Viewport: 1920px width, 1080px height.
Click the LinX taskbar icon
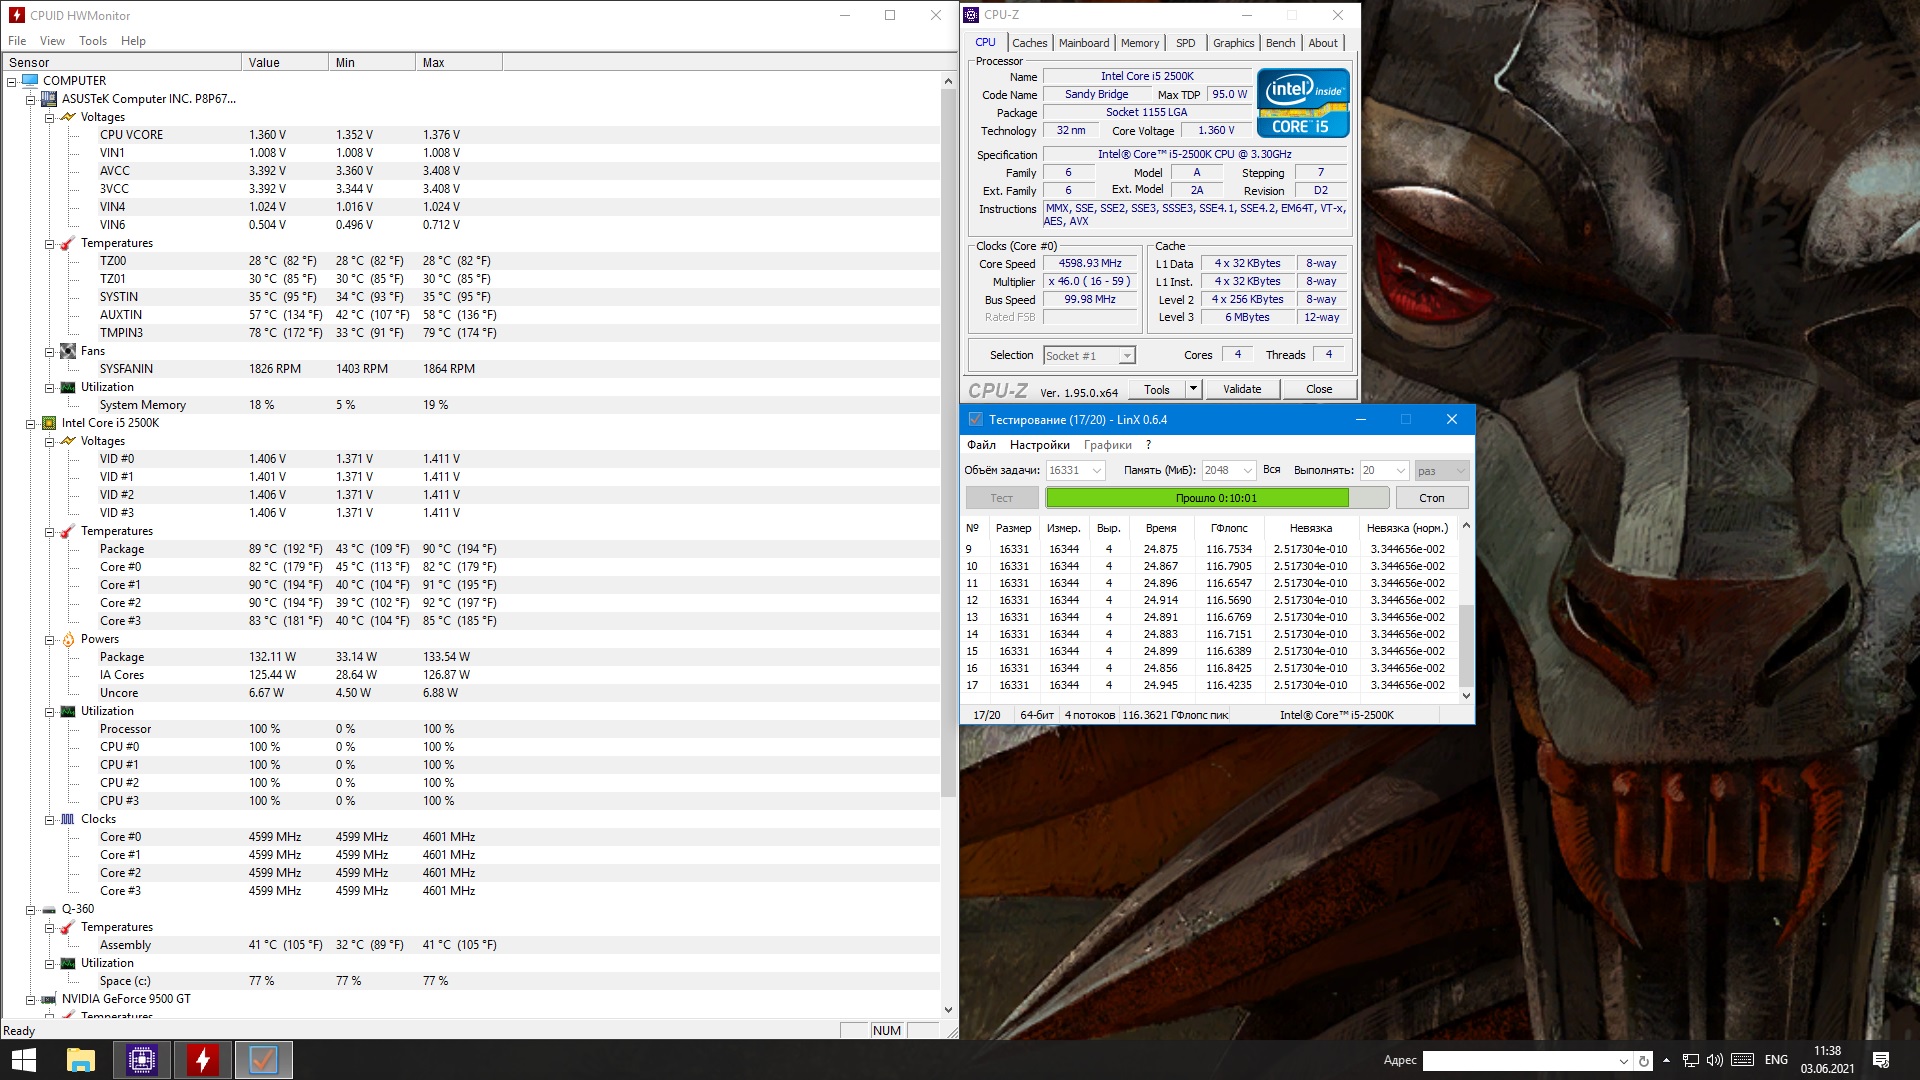264,1059
